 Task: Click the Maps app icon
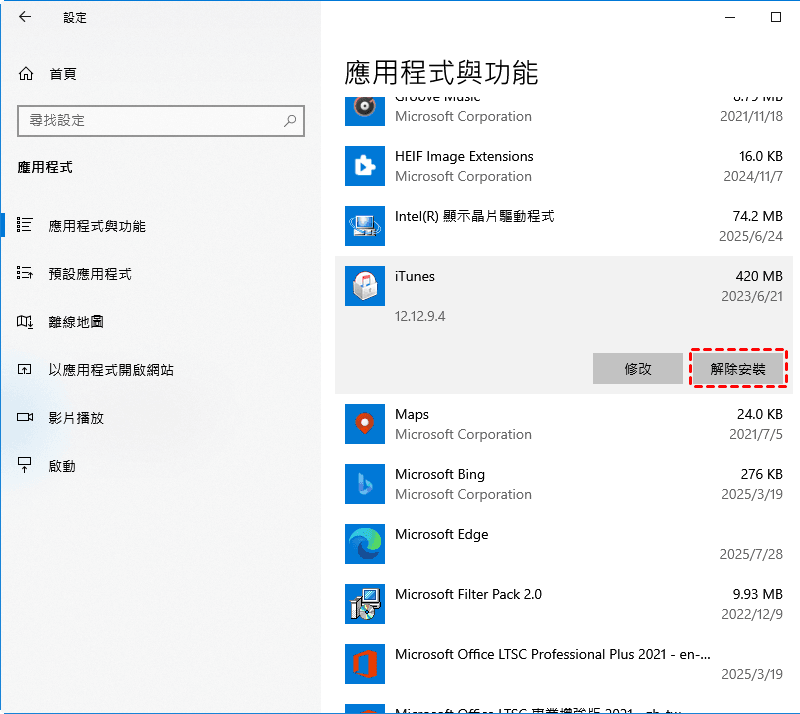click(x=365, y=424)
